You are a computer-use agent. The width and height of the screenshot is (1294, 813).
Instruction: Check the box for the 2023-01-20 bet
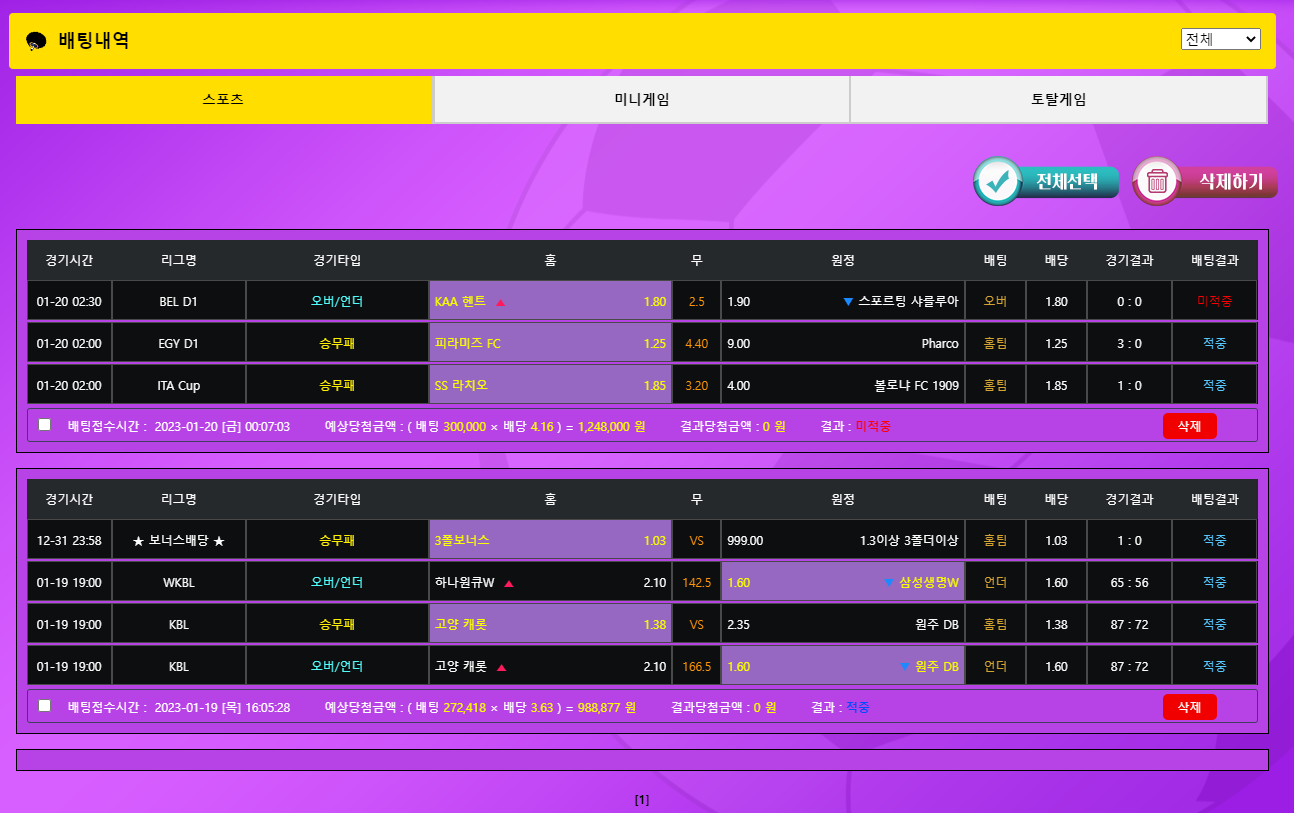[45, 425]
